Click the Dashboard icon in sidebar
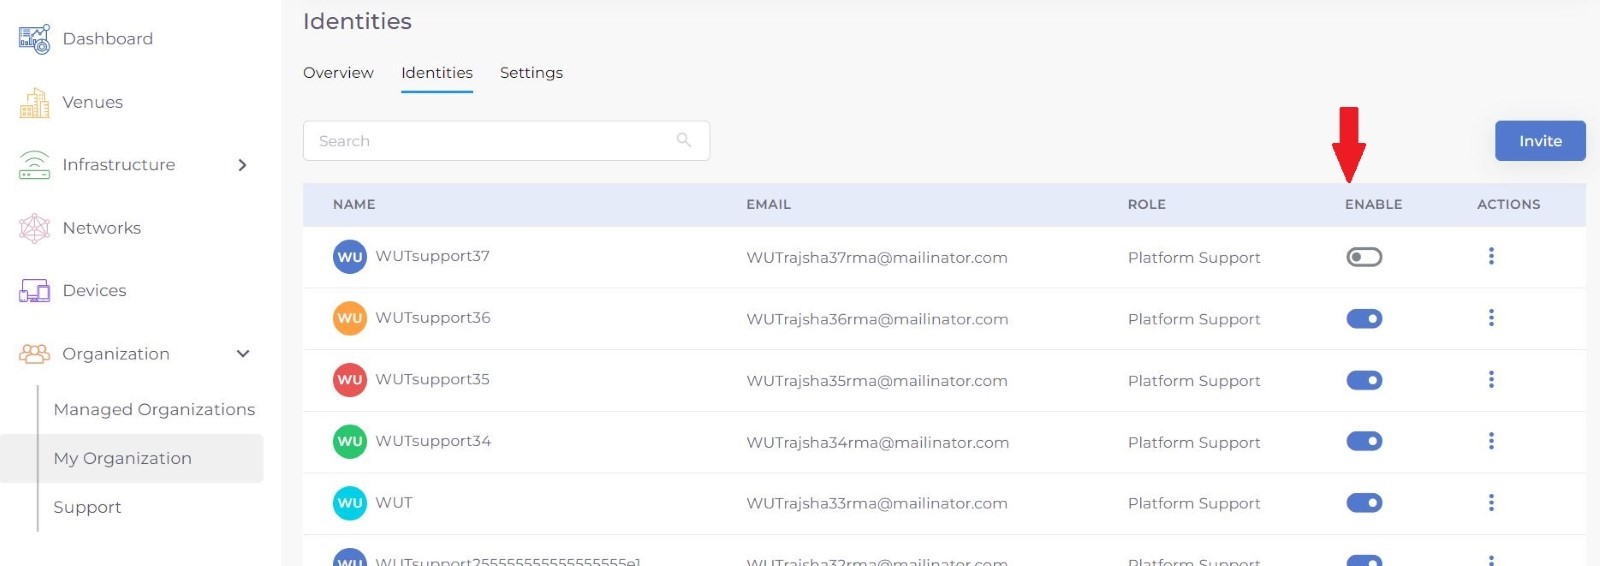Viewport: 1600px width, 566px height. tap(34, 39)
